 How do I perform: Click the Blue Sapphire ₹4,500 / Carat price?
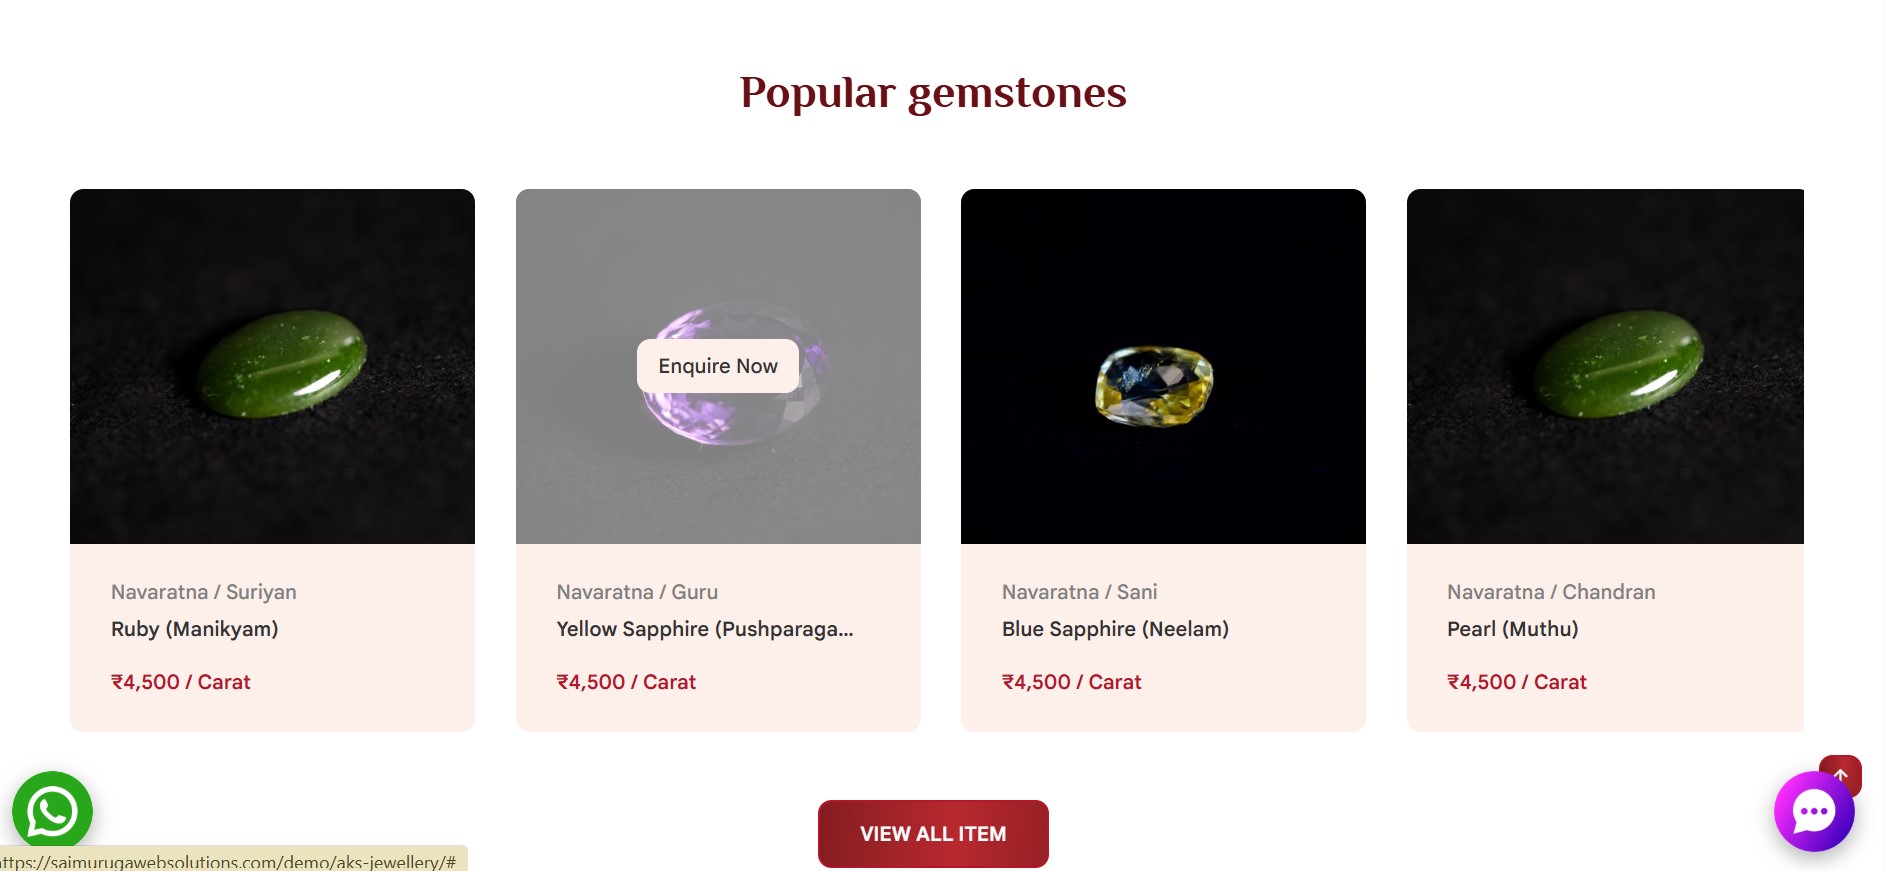(1071, 682)
